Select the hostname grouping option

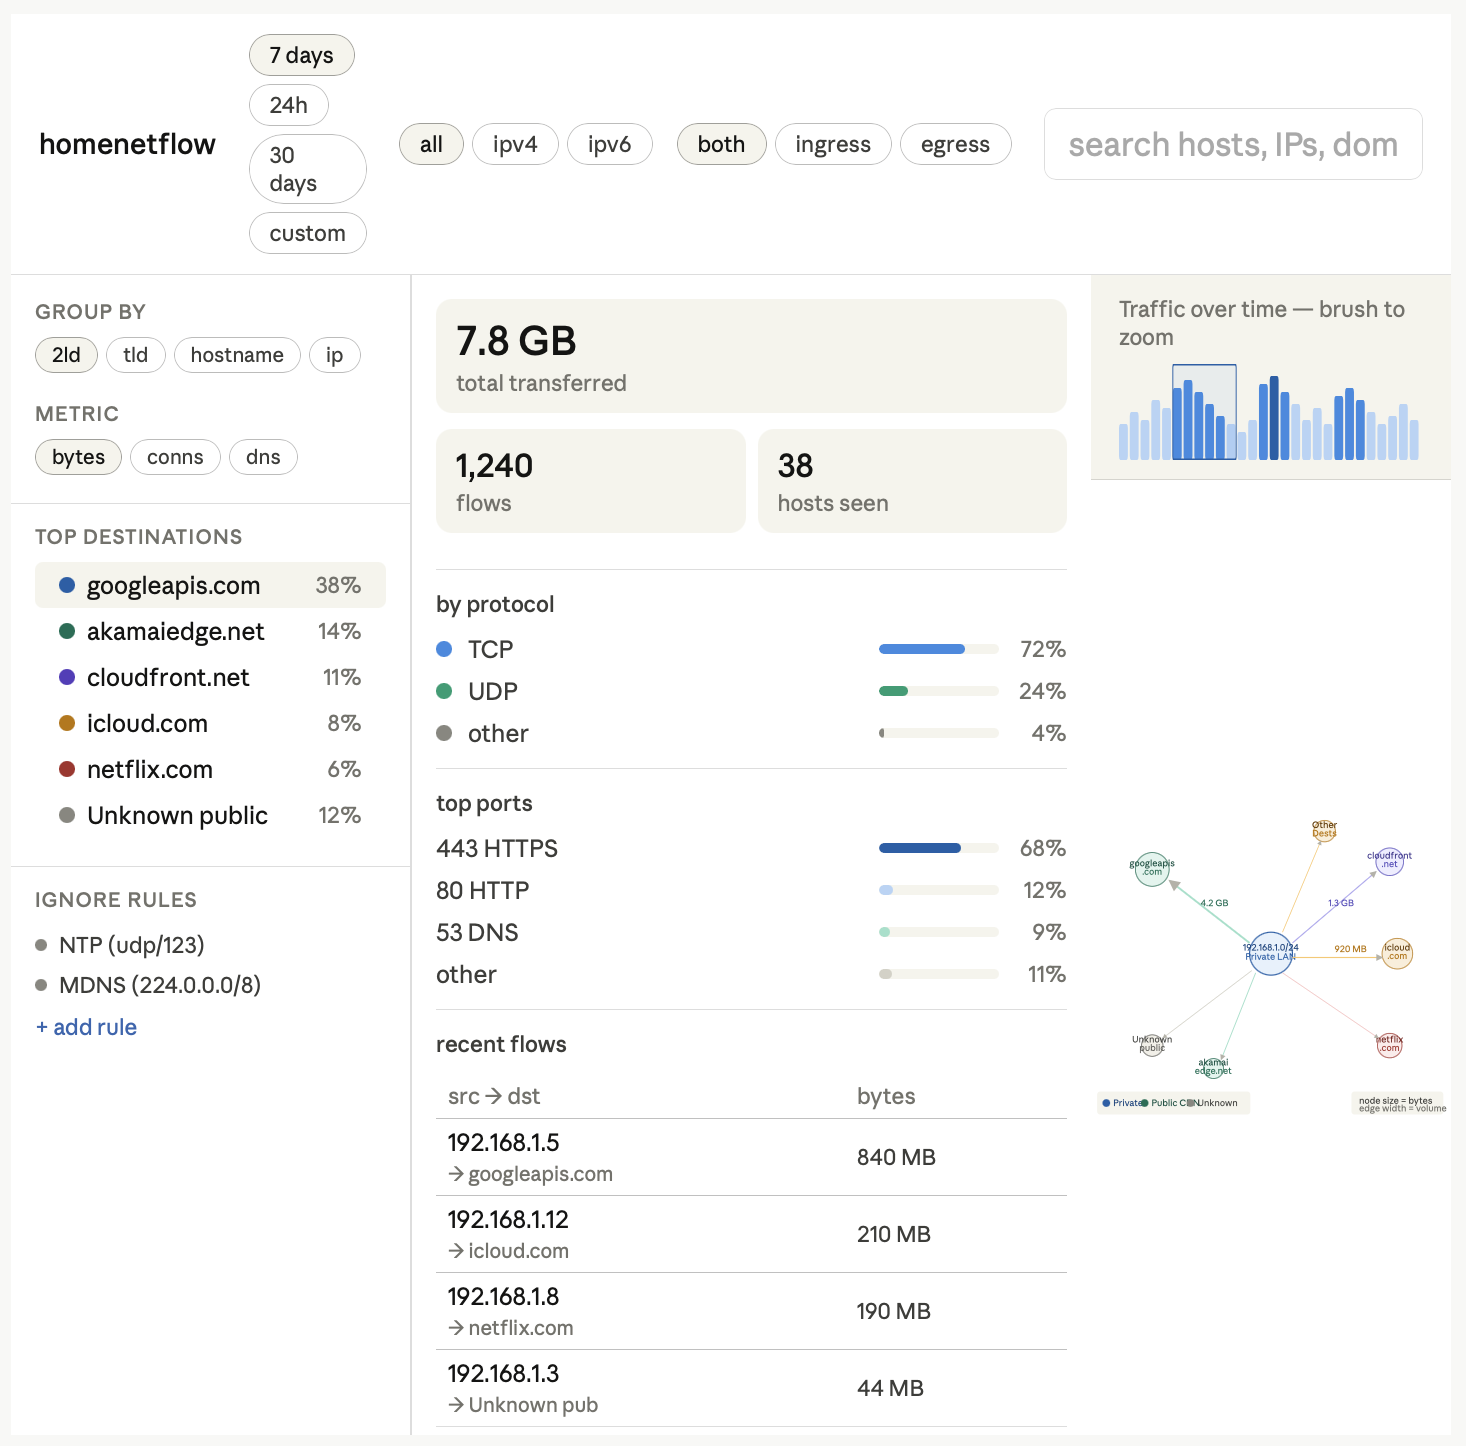tap(237, 355)
